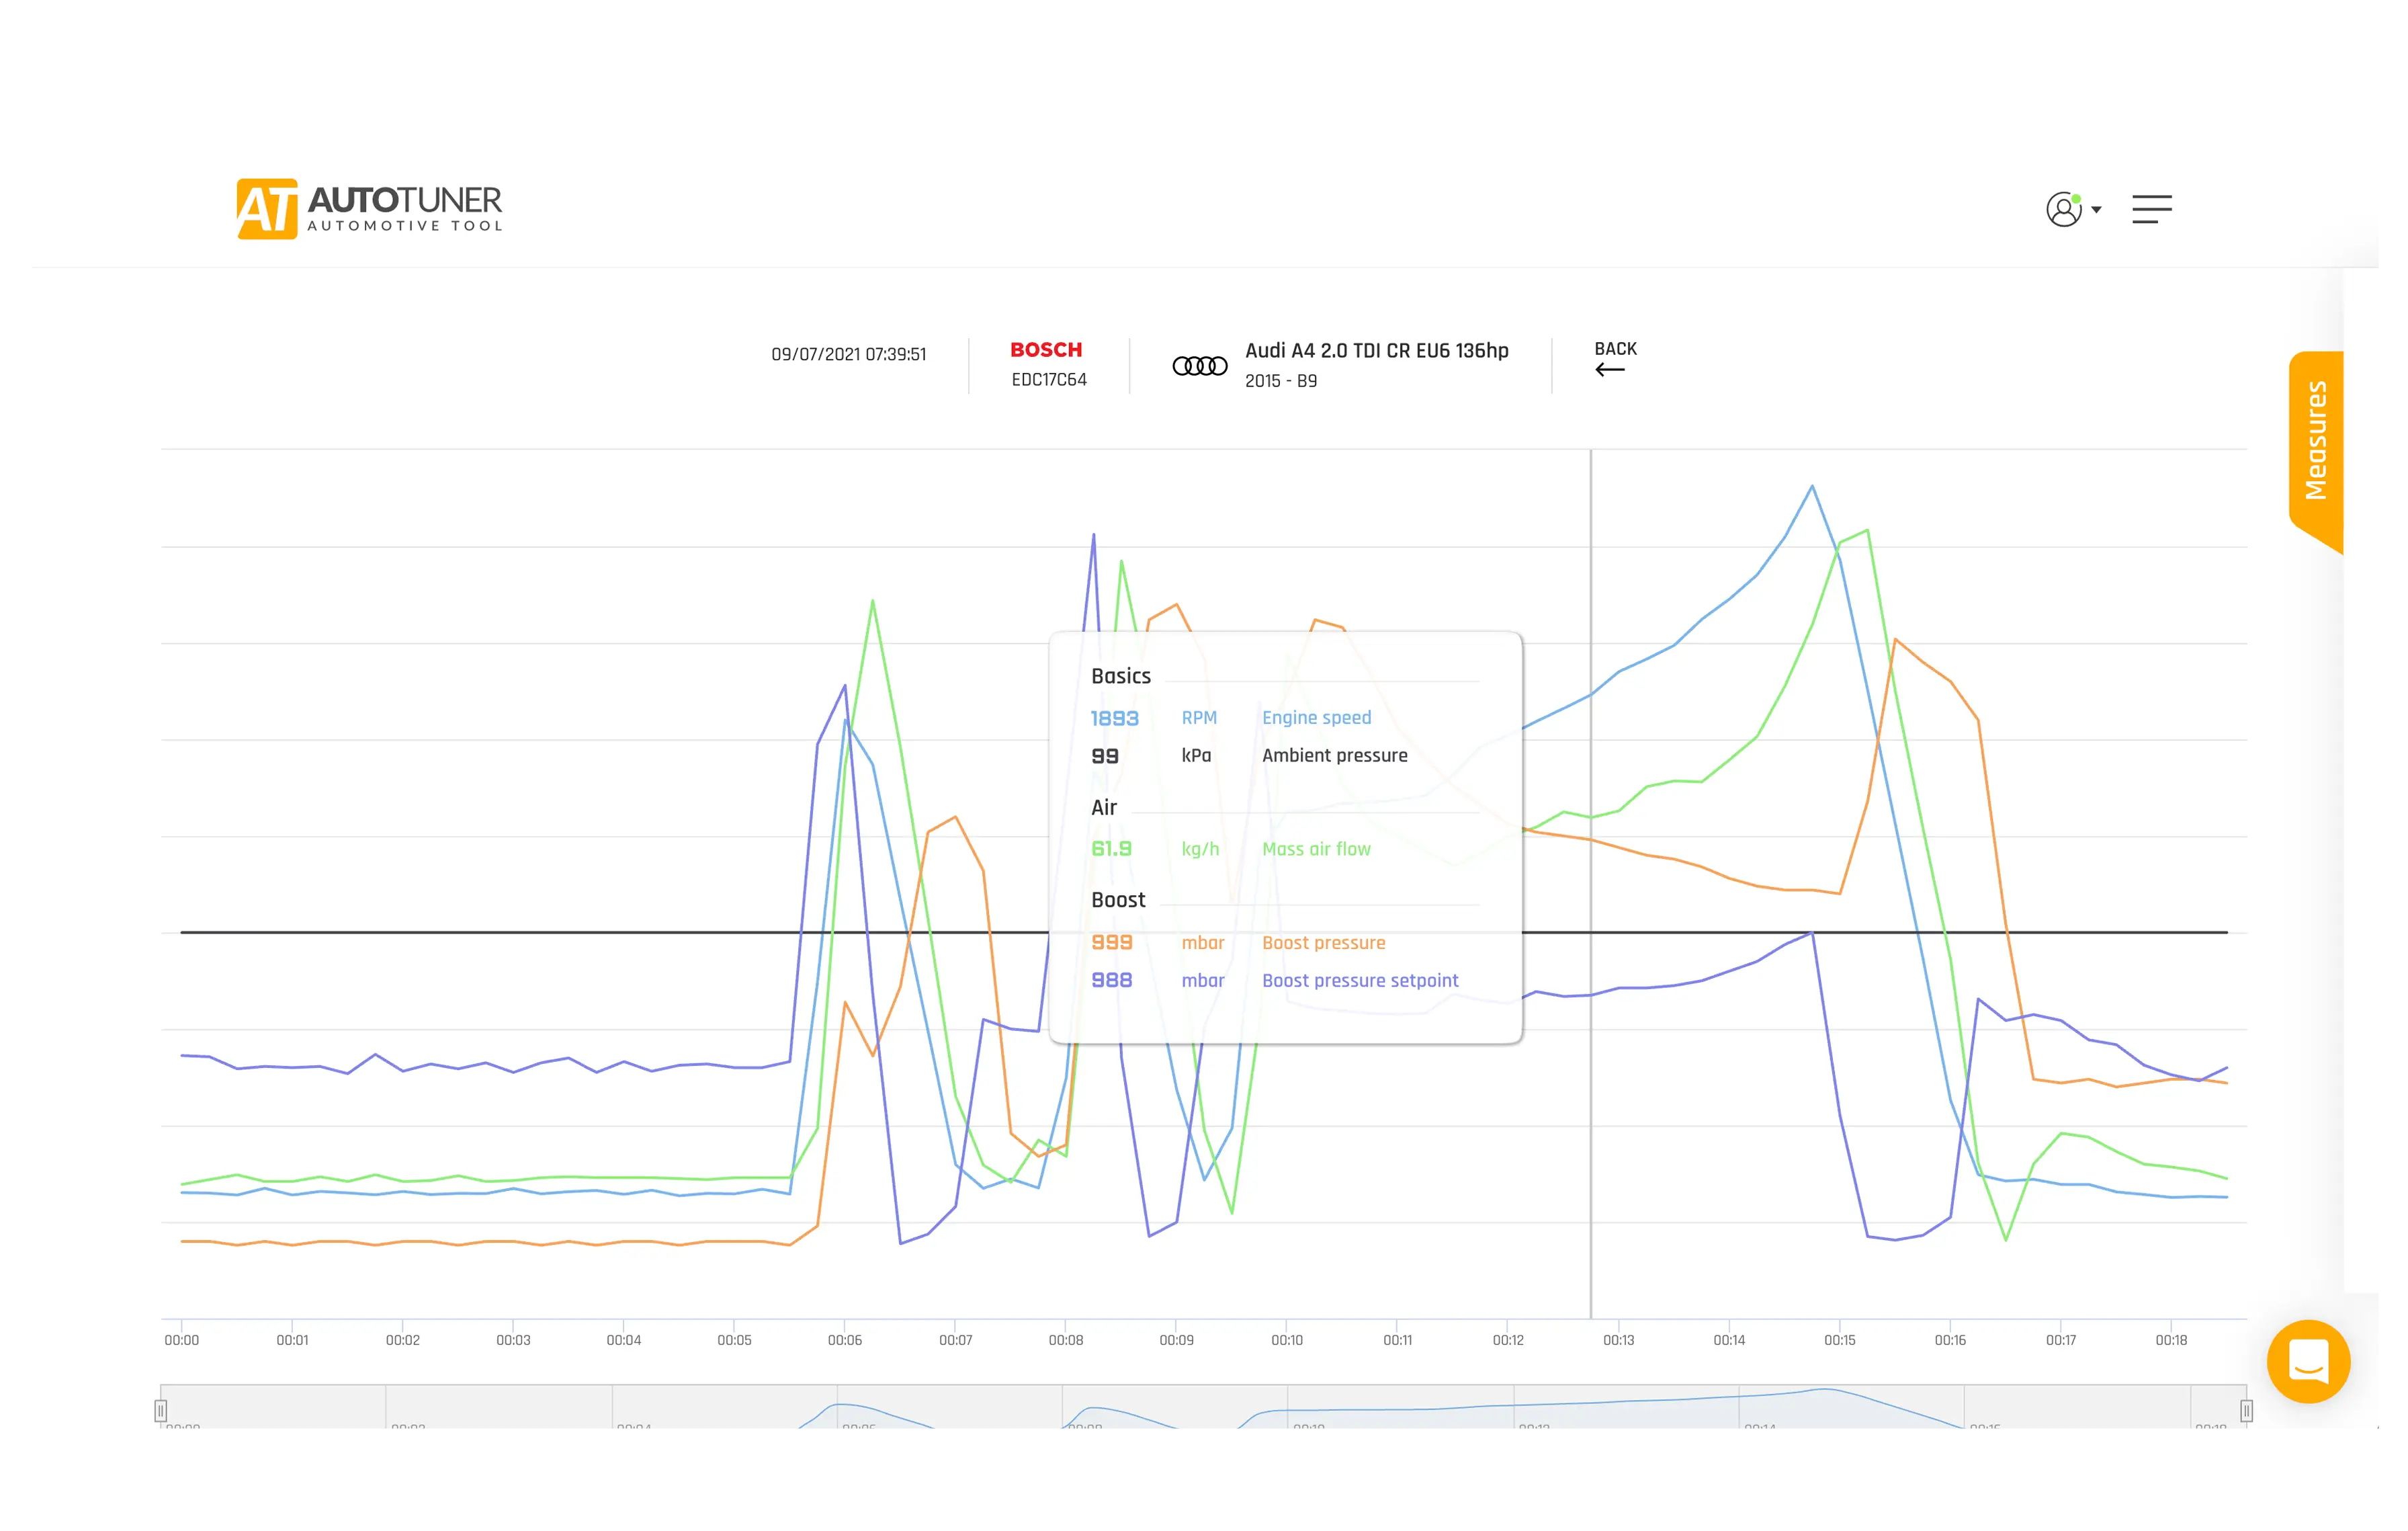Click Boost pressure setpoint label

[1360, 981]
